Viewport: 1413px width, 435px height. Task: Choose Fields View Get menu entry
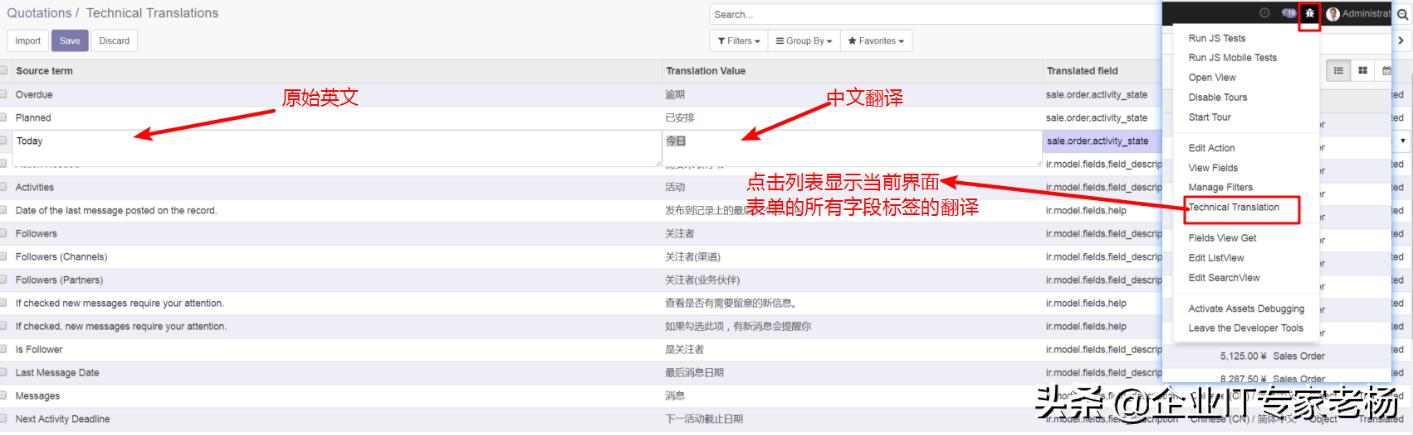(x=1222, y=238)
